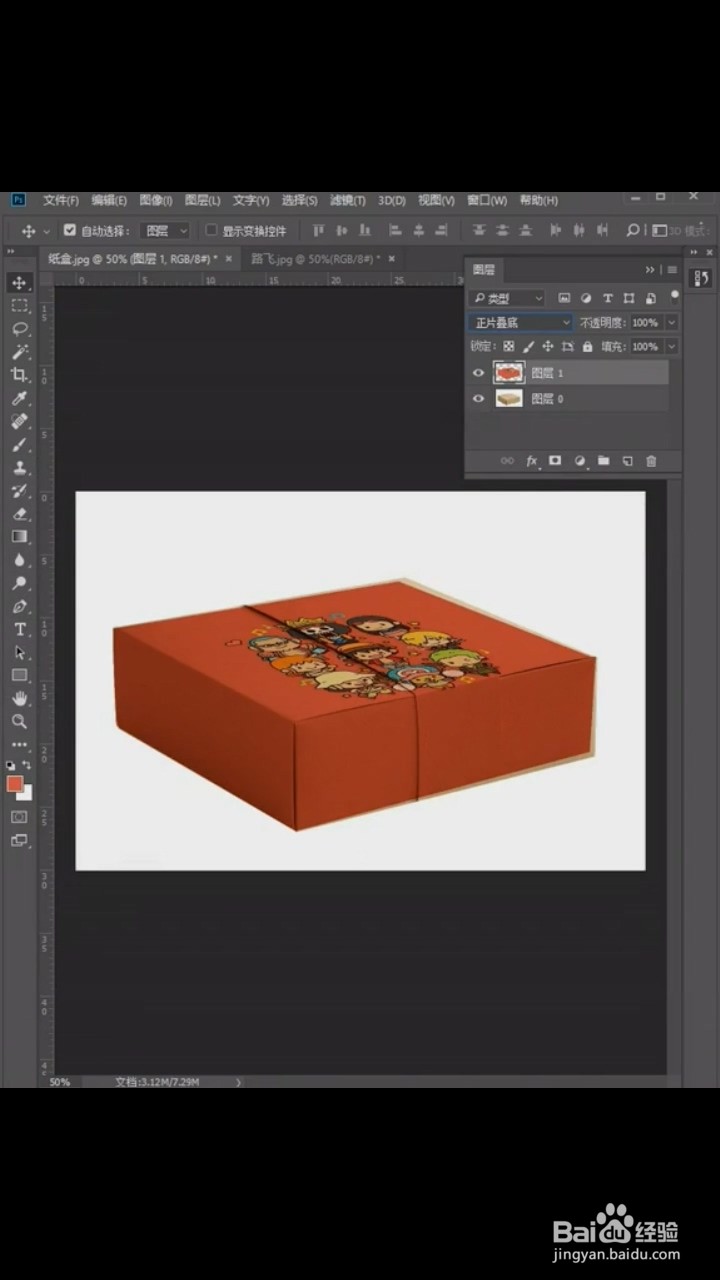This screenshot has width=720, height=1280.
Task: Select the Eyedropper tool
Action: [x=19, y=398]
